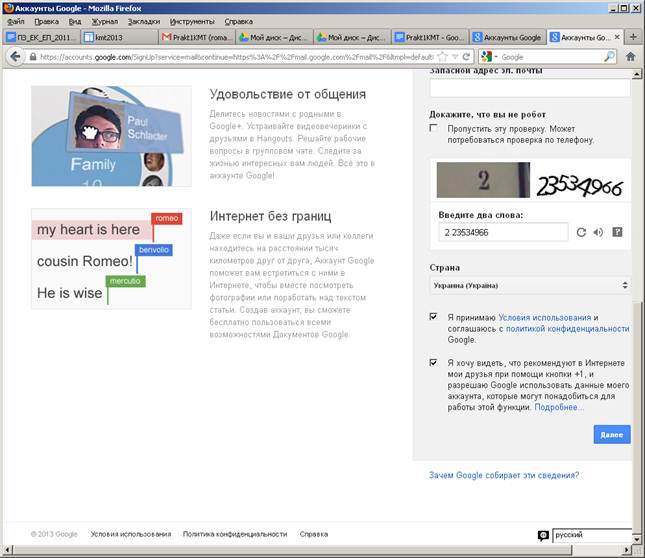Click the '© 2013 Google' footer text
Image resolution: width=645 pixels, height=558 pixels.
(x=54, y=534)
